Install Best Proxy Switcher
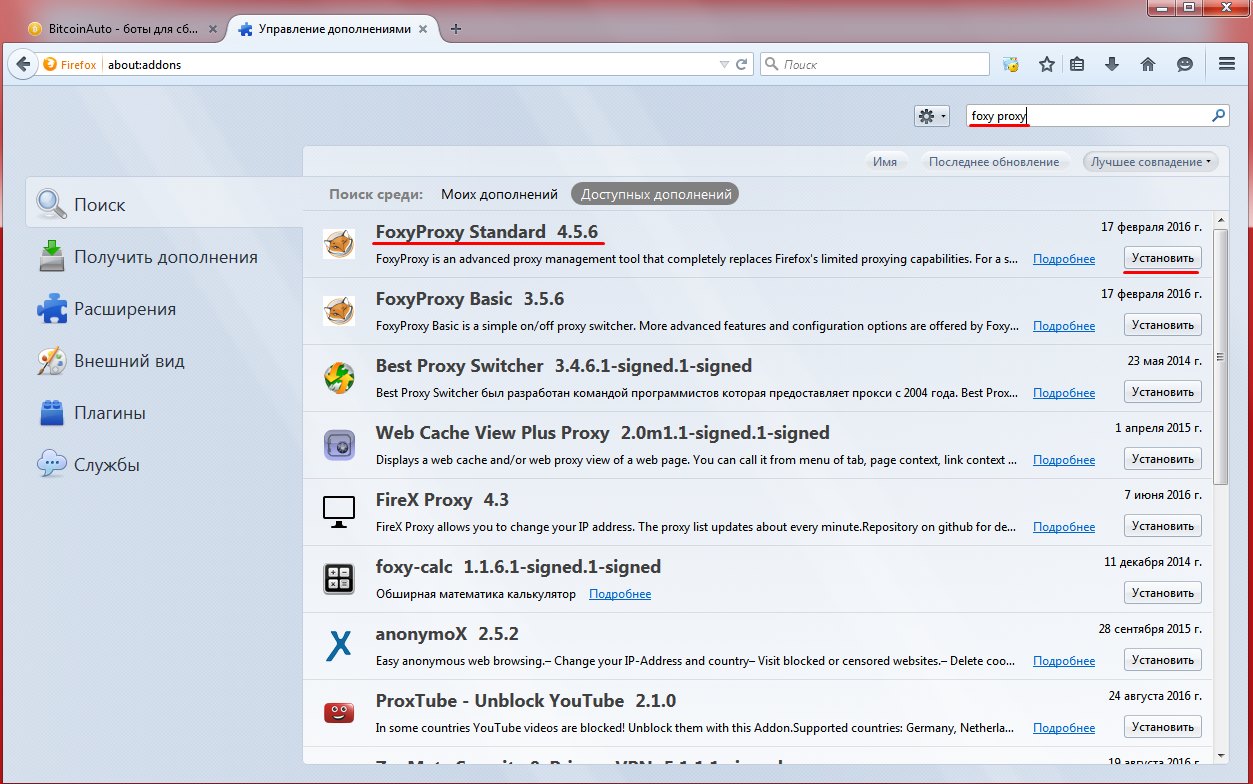1253x784 pixels. click(1163, 392)
